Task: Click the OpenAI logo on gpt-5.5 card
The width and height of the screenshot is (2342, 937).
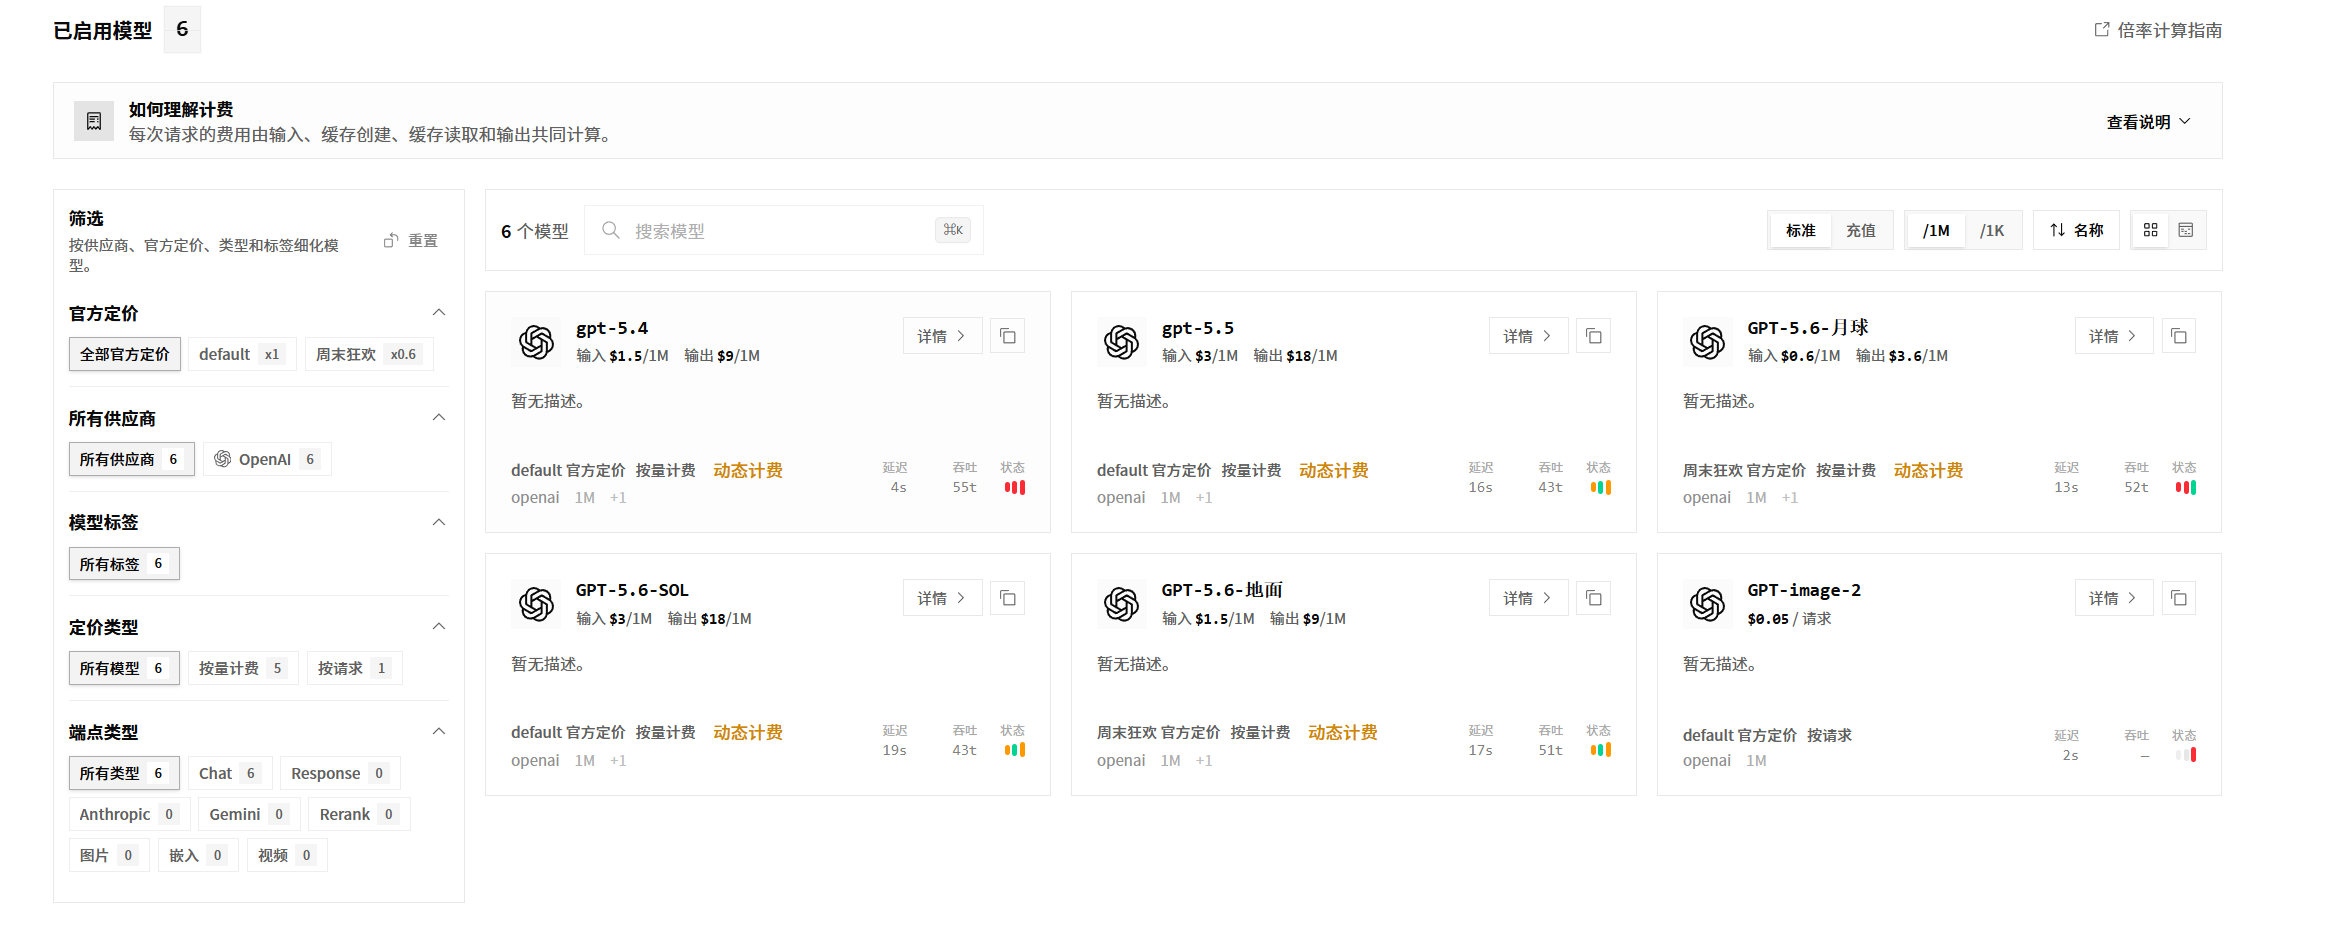Action: click(x=1122, y=342)
